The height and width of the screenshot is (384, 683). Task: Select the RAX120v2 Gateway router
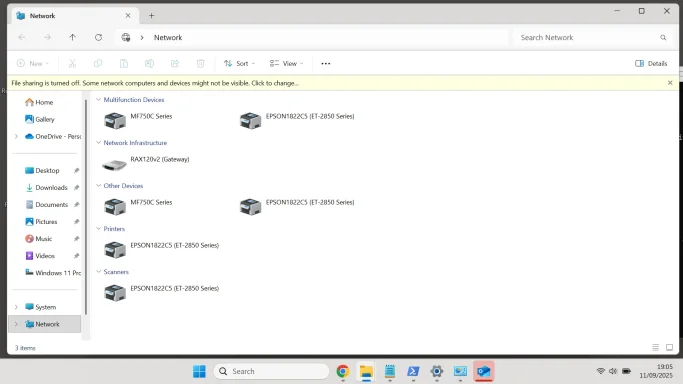[x=145, y=164]
